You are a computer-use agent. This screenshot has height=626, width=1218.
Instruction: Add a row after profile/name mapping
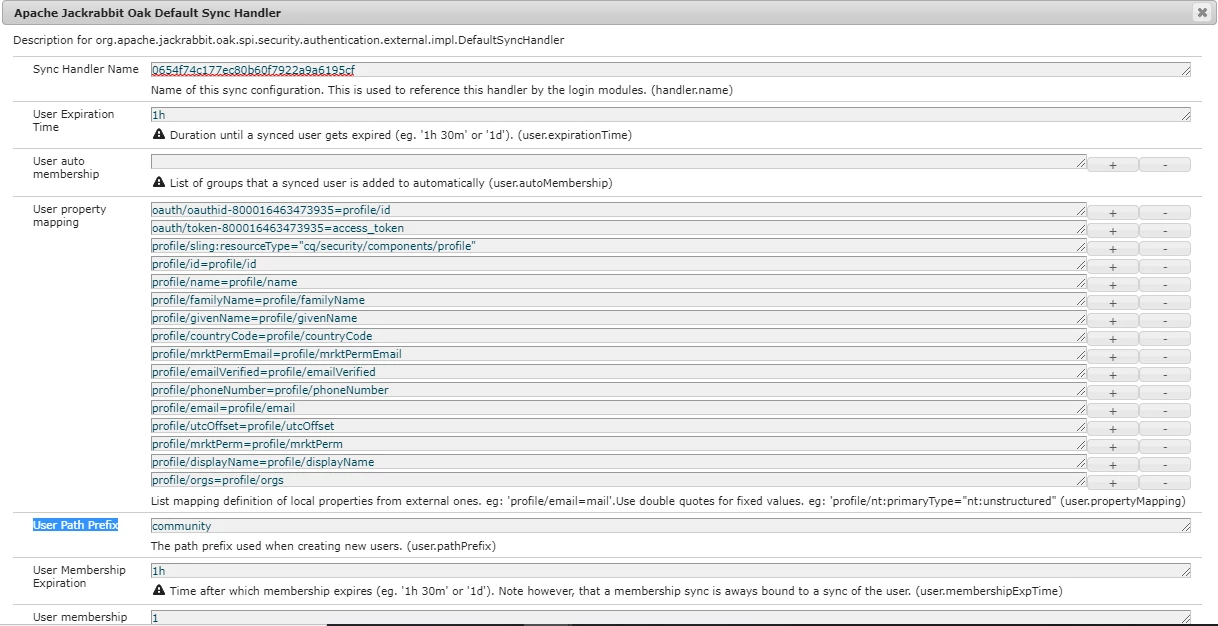click(x=1113, y=285)
